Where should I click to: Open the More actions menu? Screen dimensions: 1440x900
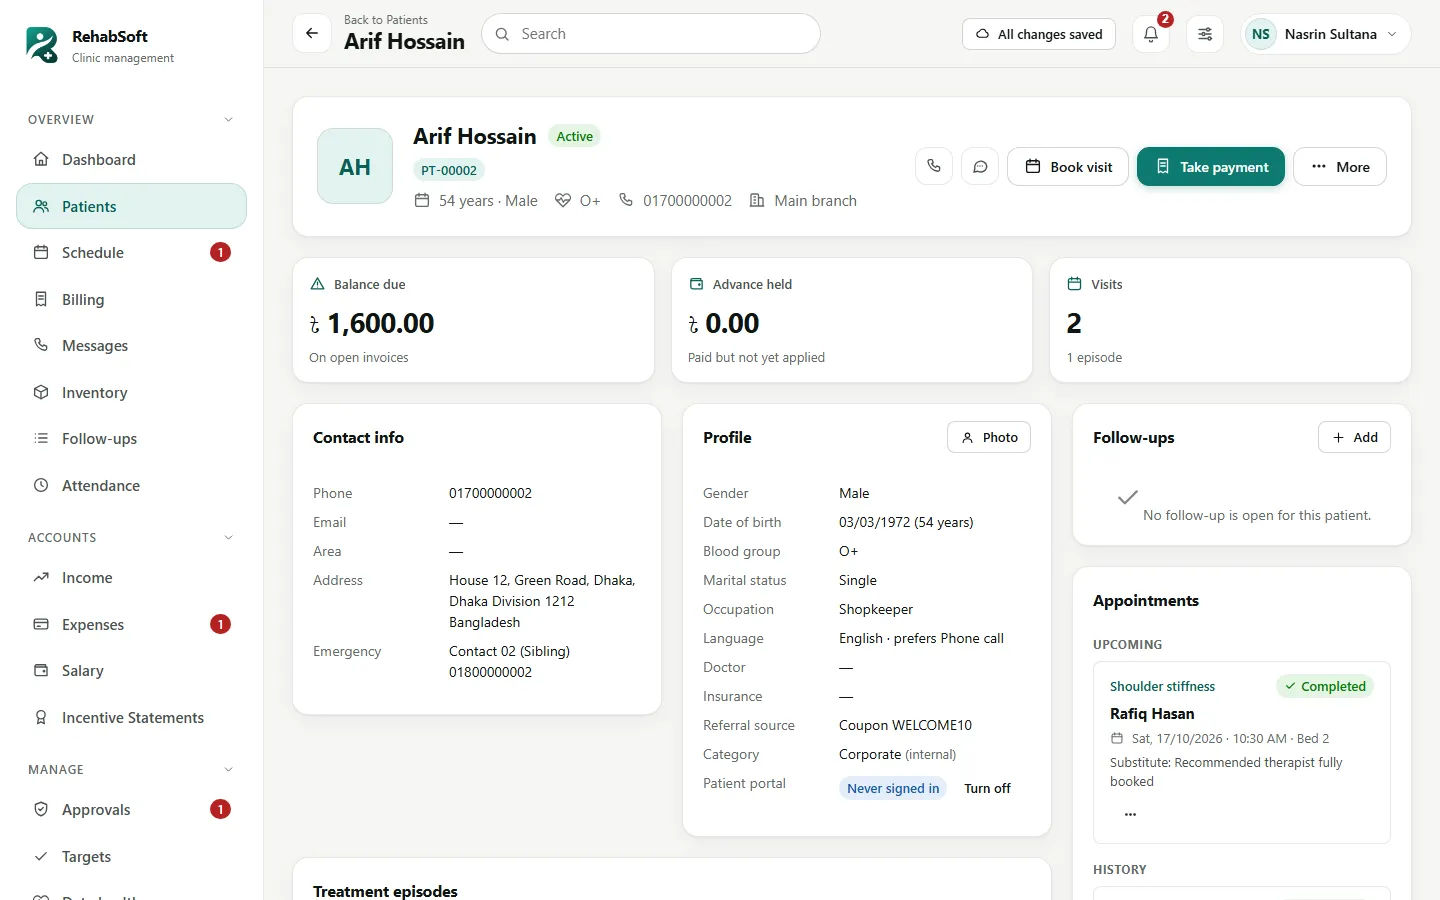(1340, 167)
